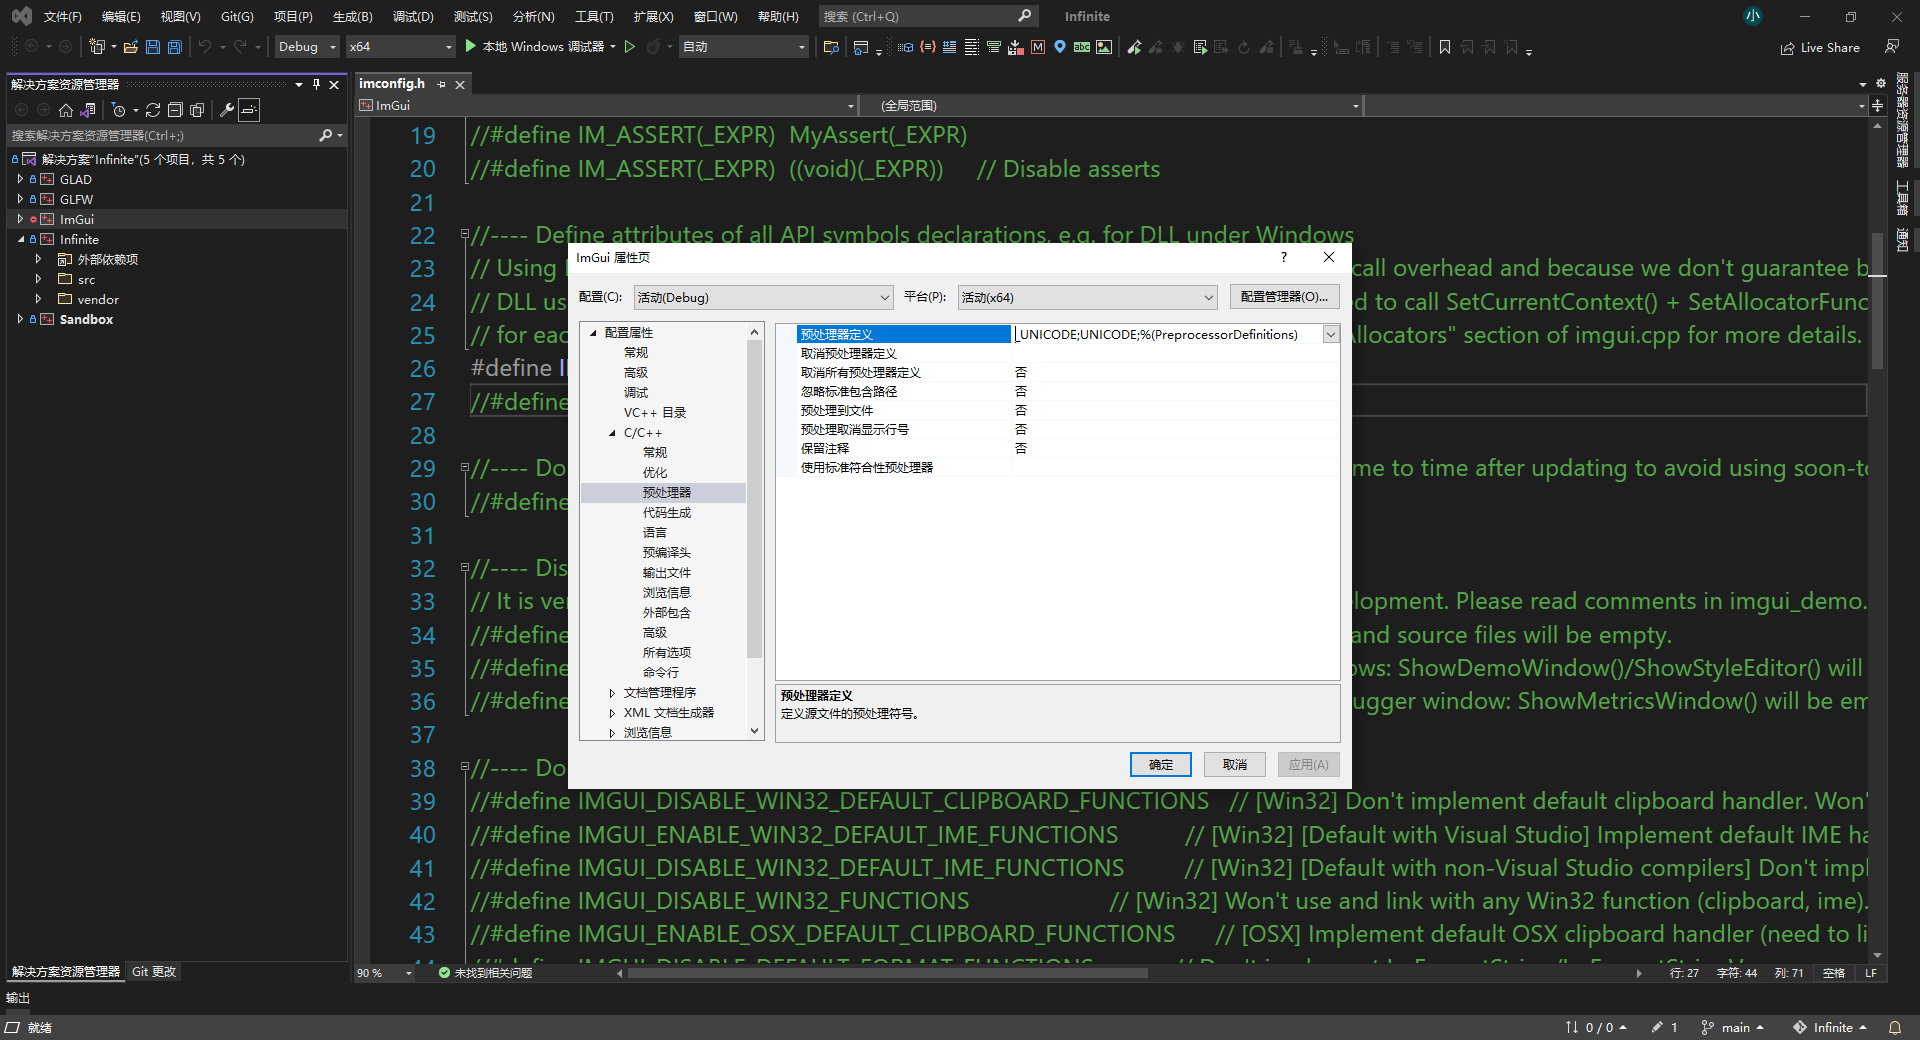Click the Sync with active document icon
1920x1040 pixels.
pos(153,110)
